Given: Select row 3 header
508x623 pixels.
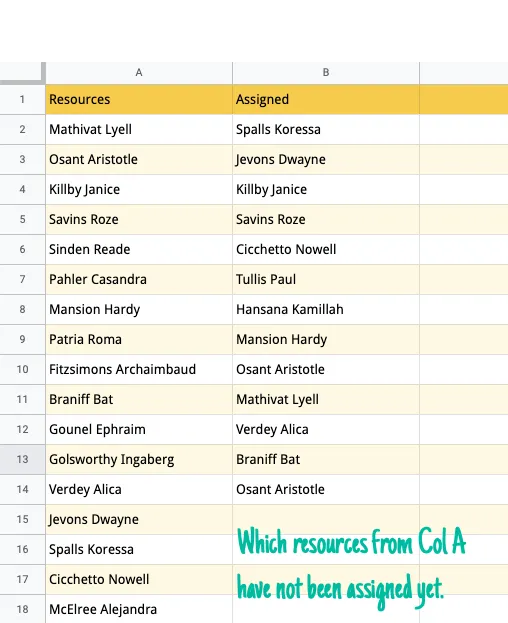Looking at the screenshot, I should click(23, 159).
